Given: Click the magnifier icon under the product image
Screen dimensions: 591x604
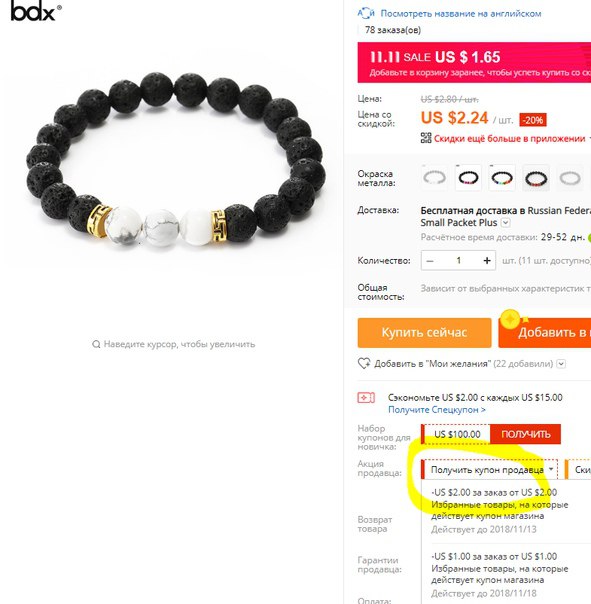Looking at the screenshot, I should tap(96, 344).
